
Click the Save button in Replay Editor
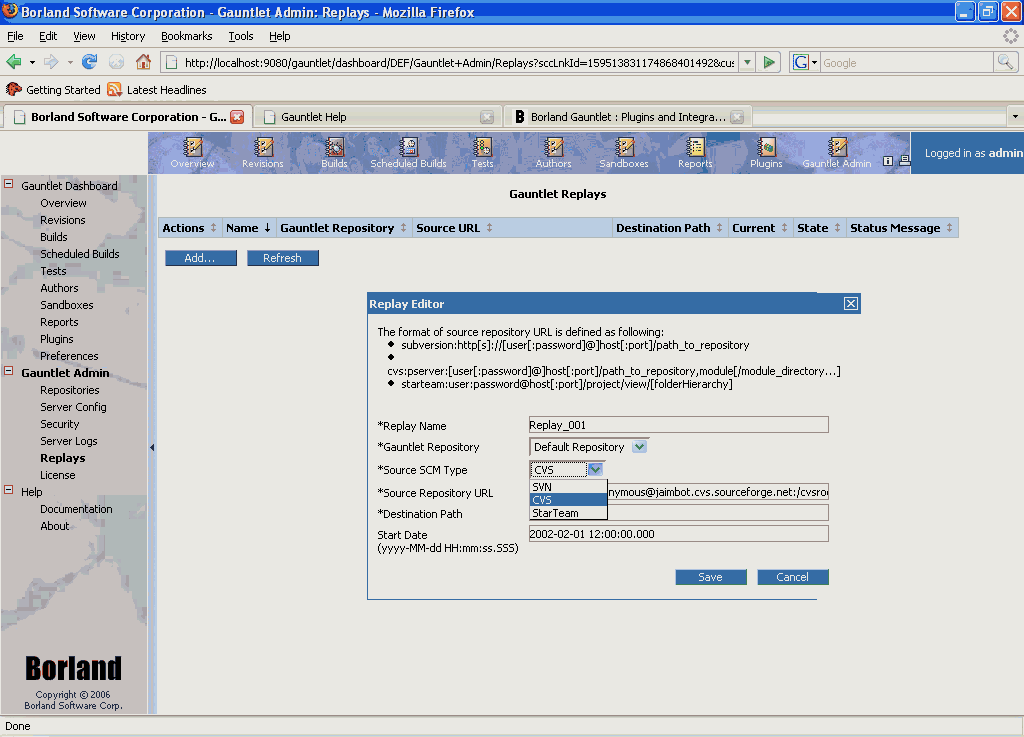(x=710, y=577)
